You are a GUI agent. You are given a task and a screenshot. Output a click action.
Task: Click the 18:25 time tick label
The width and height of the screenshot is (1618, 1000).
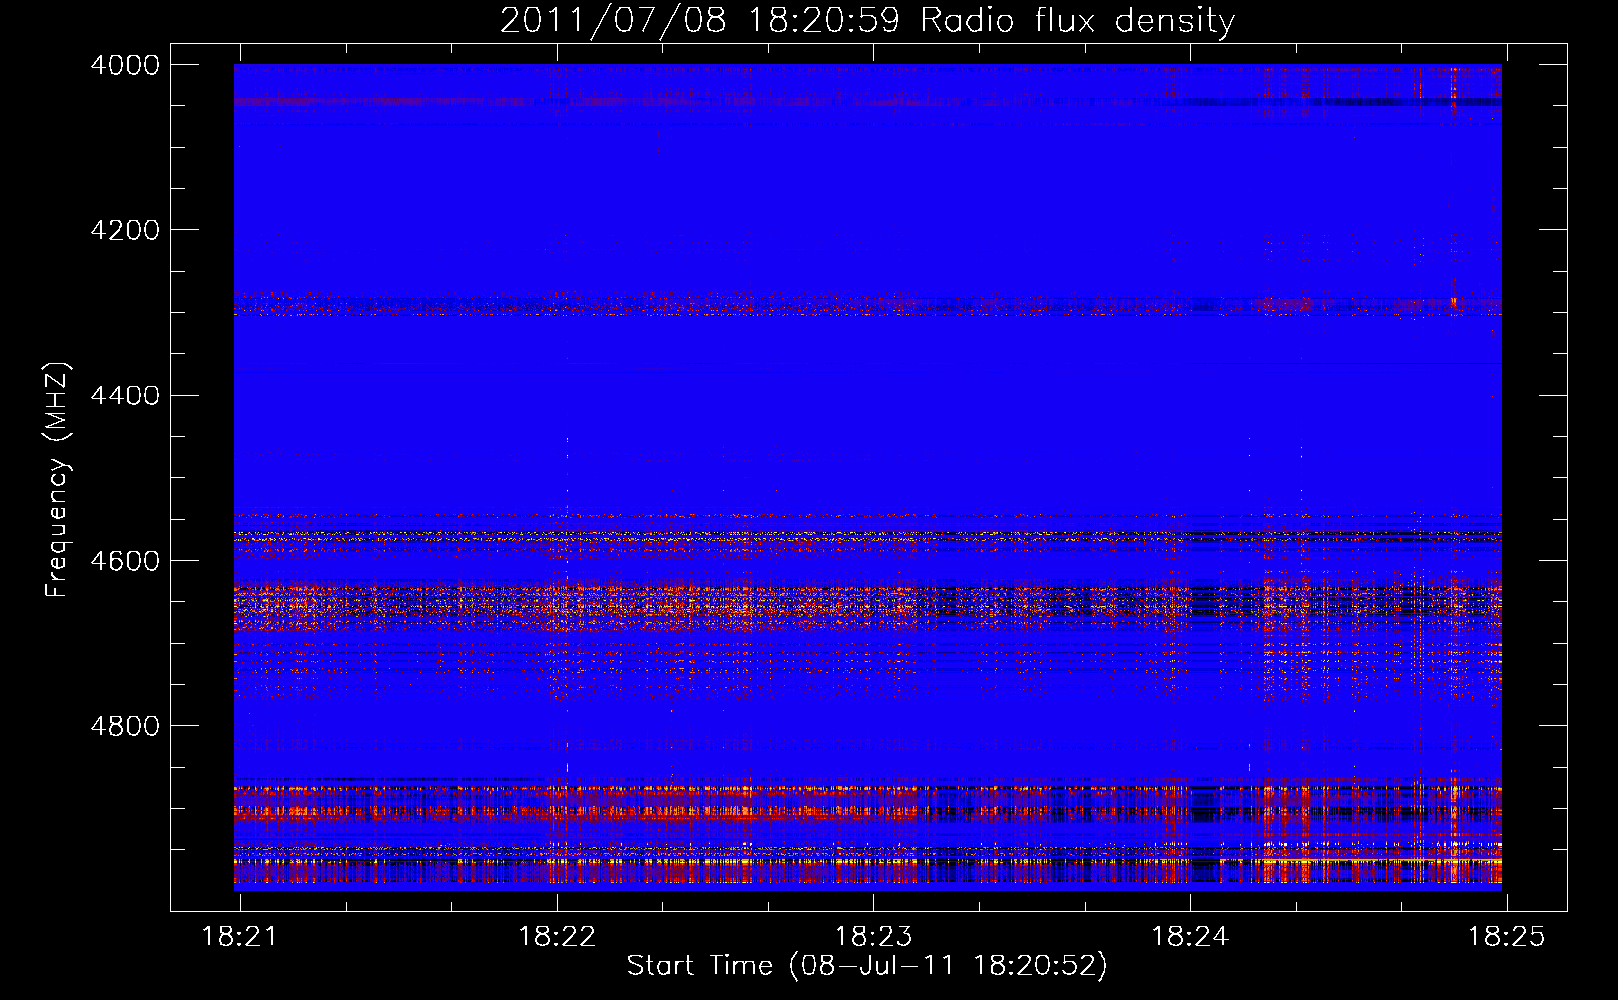(1507, 937)
